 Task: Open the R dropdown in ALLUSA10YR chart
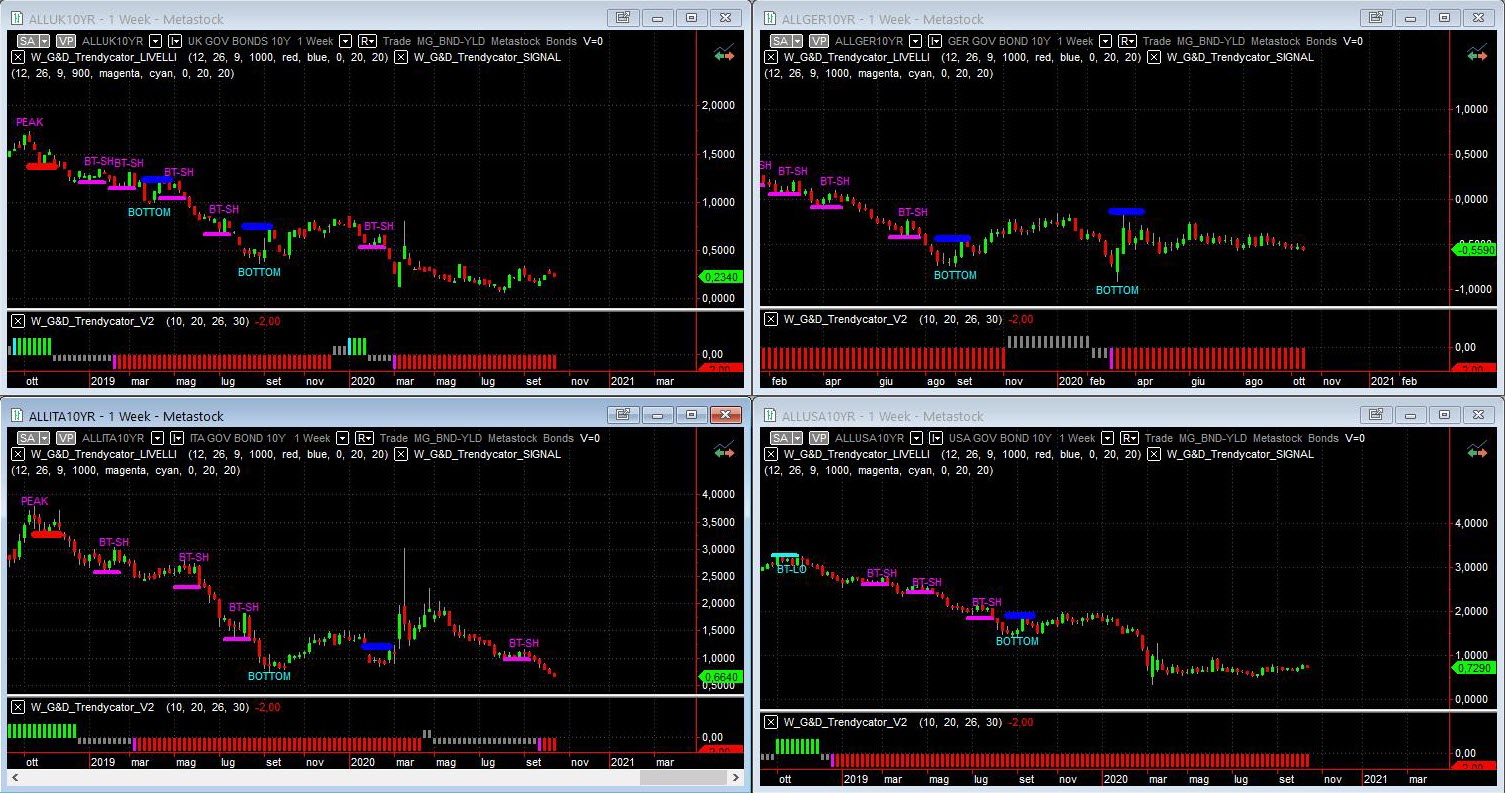pyautogui.click(x=1127, y=438)
